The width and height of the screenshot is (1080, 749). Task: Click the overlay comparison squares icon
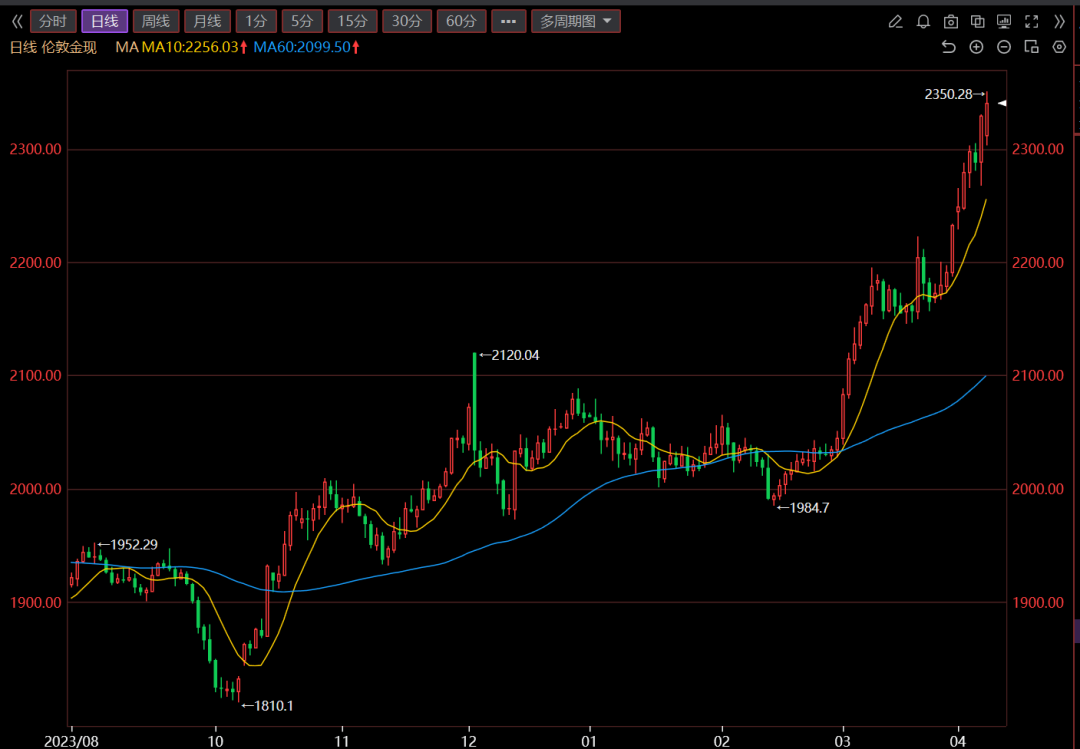click(978, 21)
